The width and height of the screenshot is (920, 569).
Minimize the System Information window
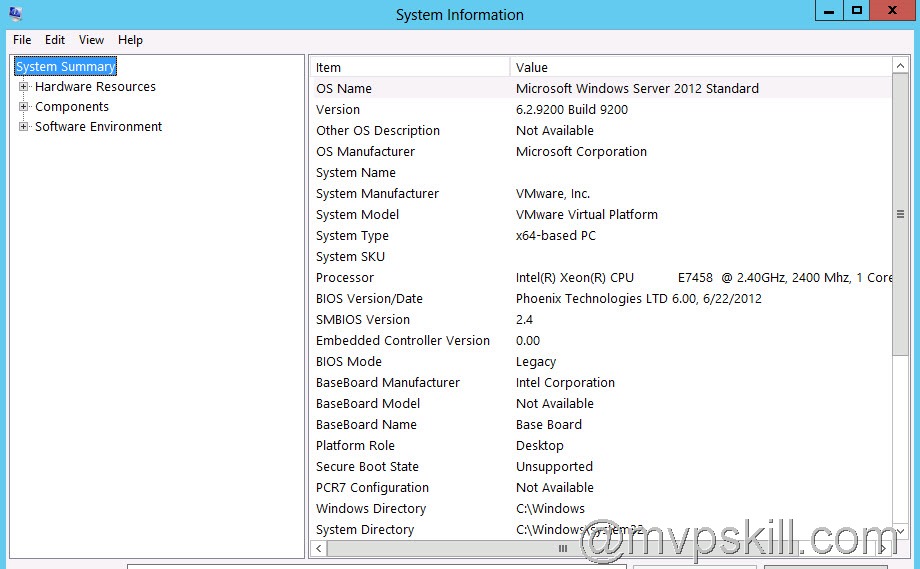pyautogui.click(x=829, y=11)
